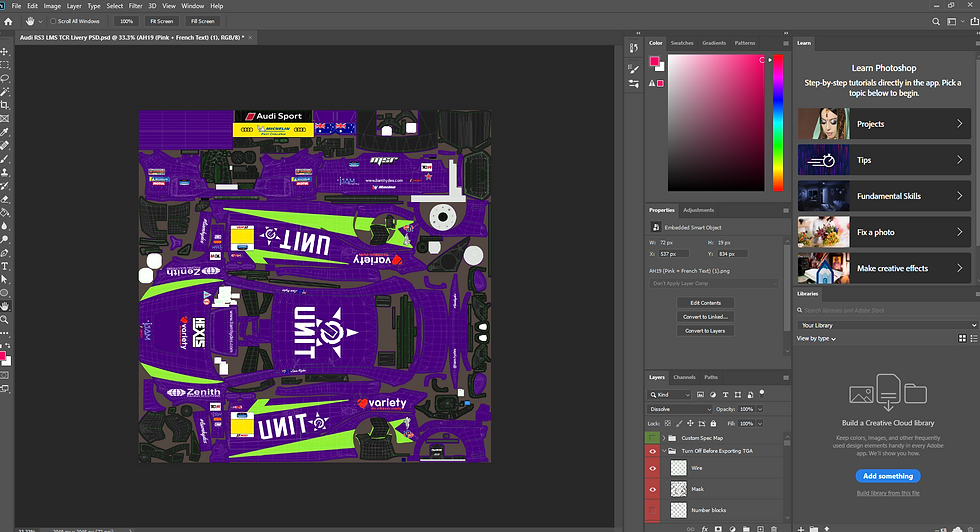980x532 pixels.
Task: Select the Rectangular Marquee tool
Action: [4, 65]
